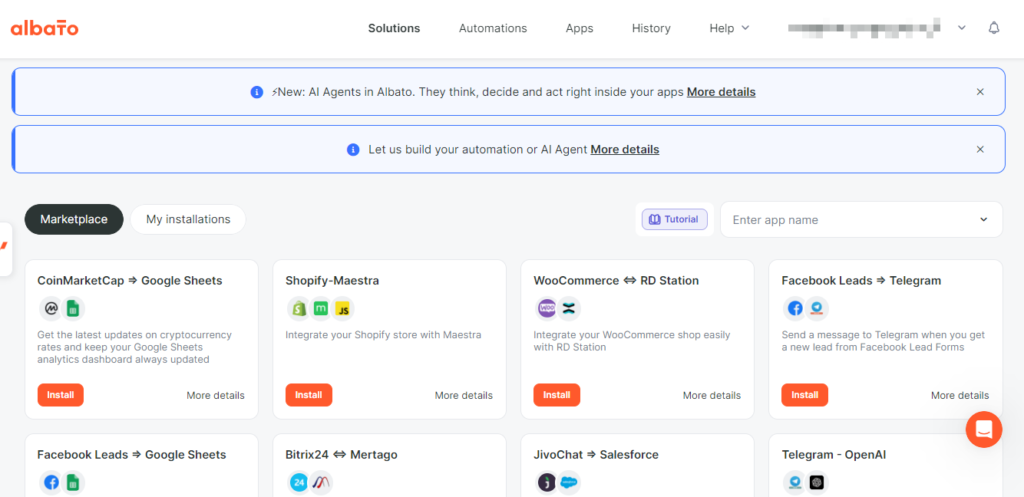Screen dimensions: 1024x497
Task: Open History in top navigation
Action: pos(651,28)
